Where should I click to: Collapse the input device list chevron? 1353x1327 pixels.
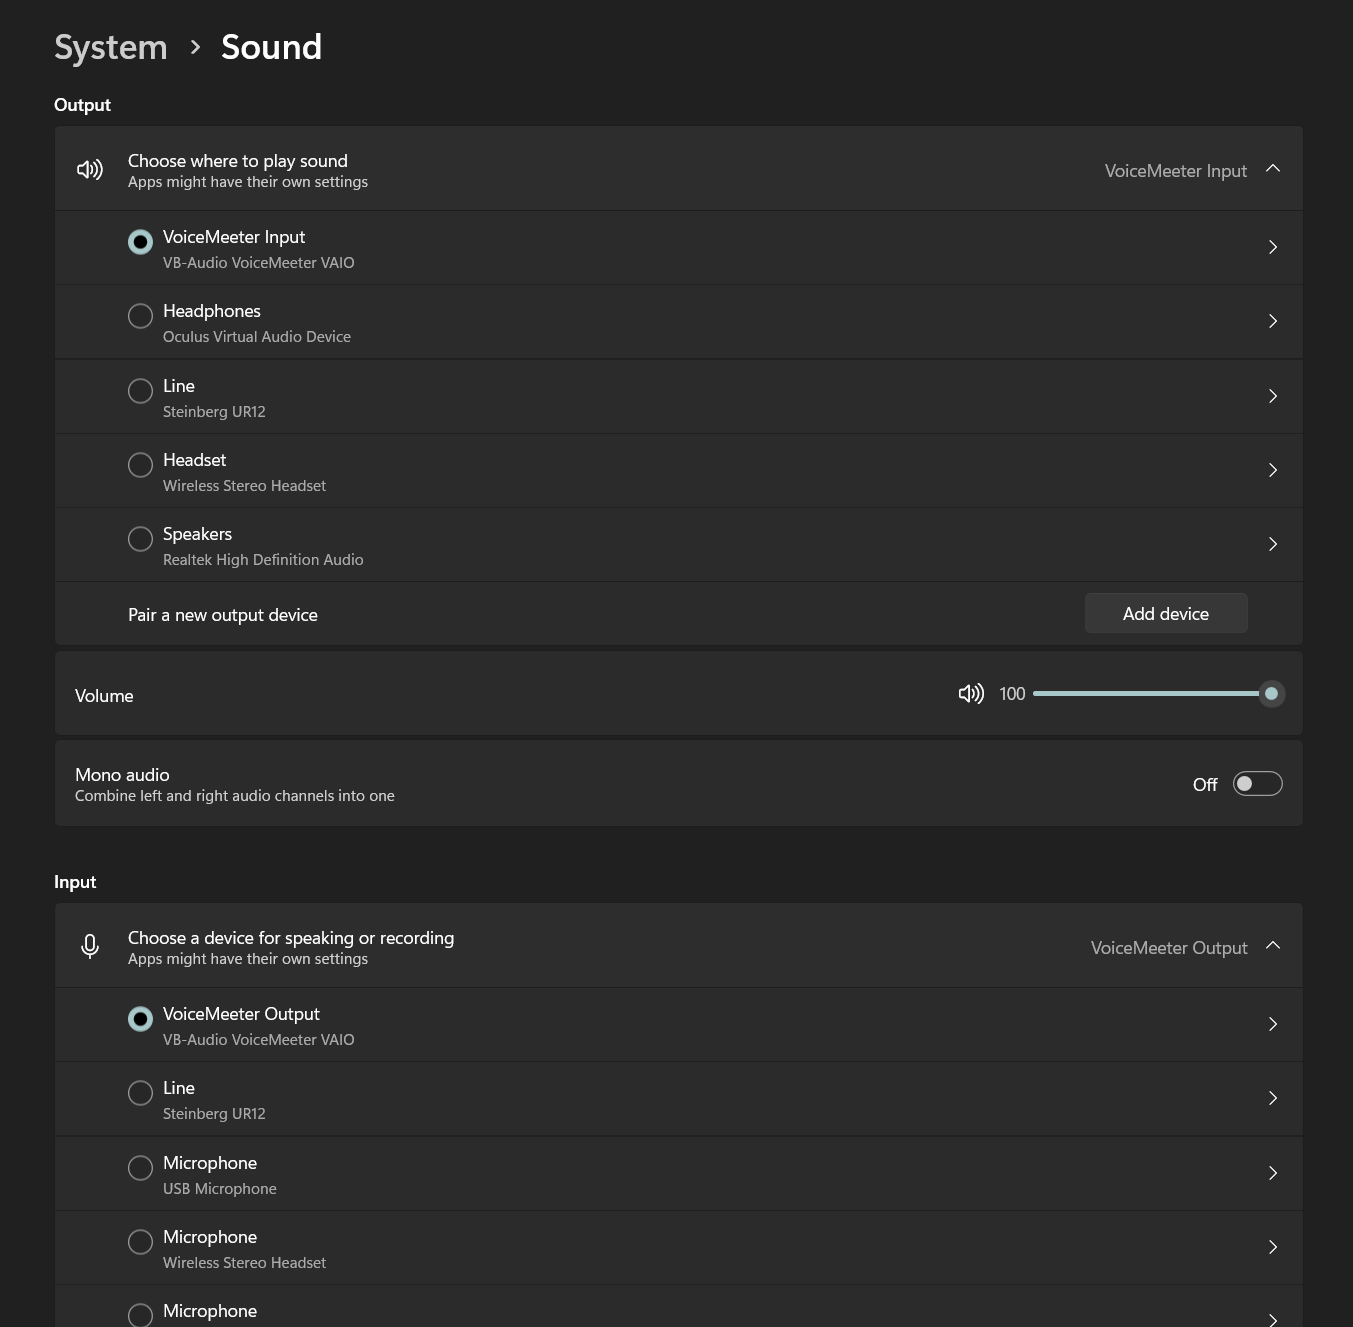pos(1273,946)
